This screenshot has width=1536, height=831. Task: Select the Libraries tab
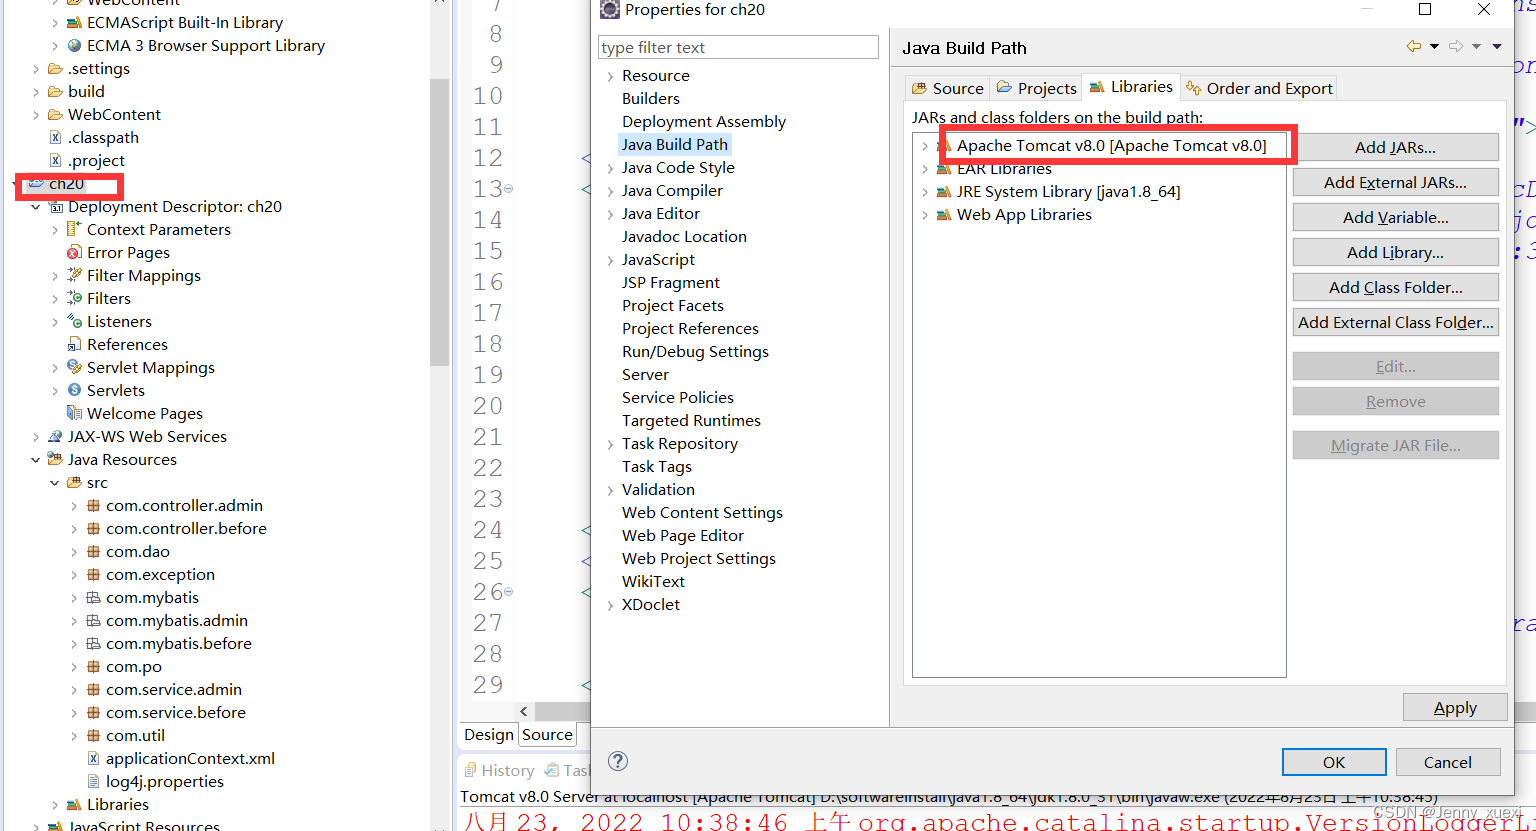(x=1131, y=87)
